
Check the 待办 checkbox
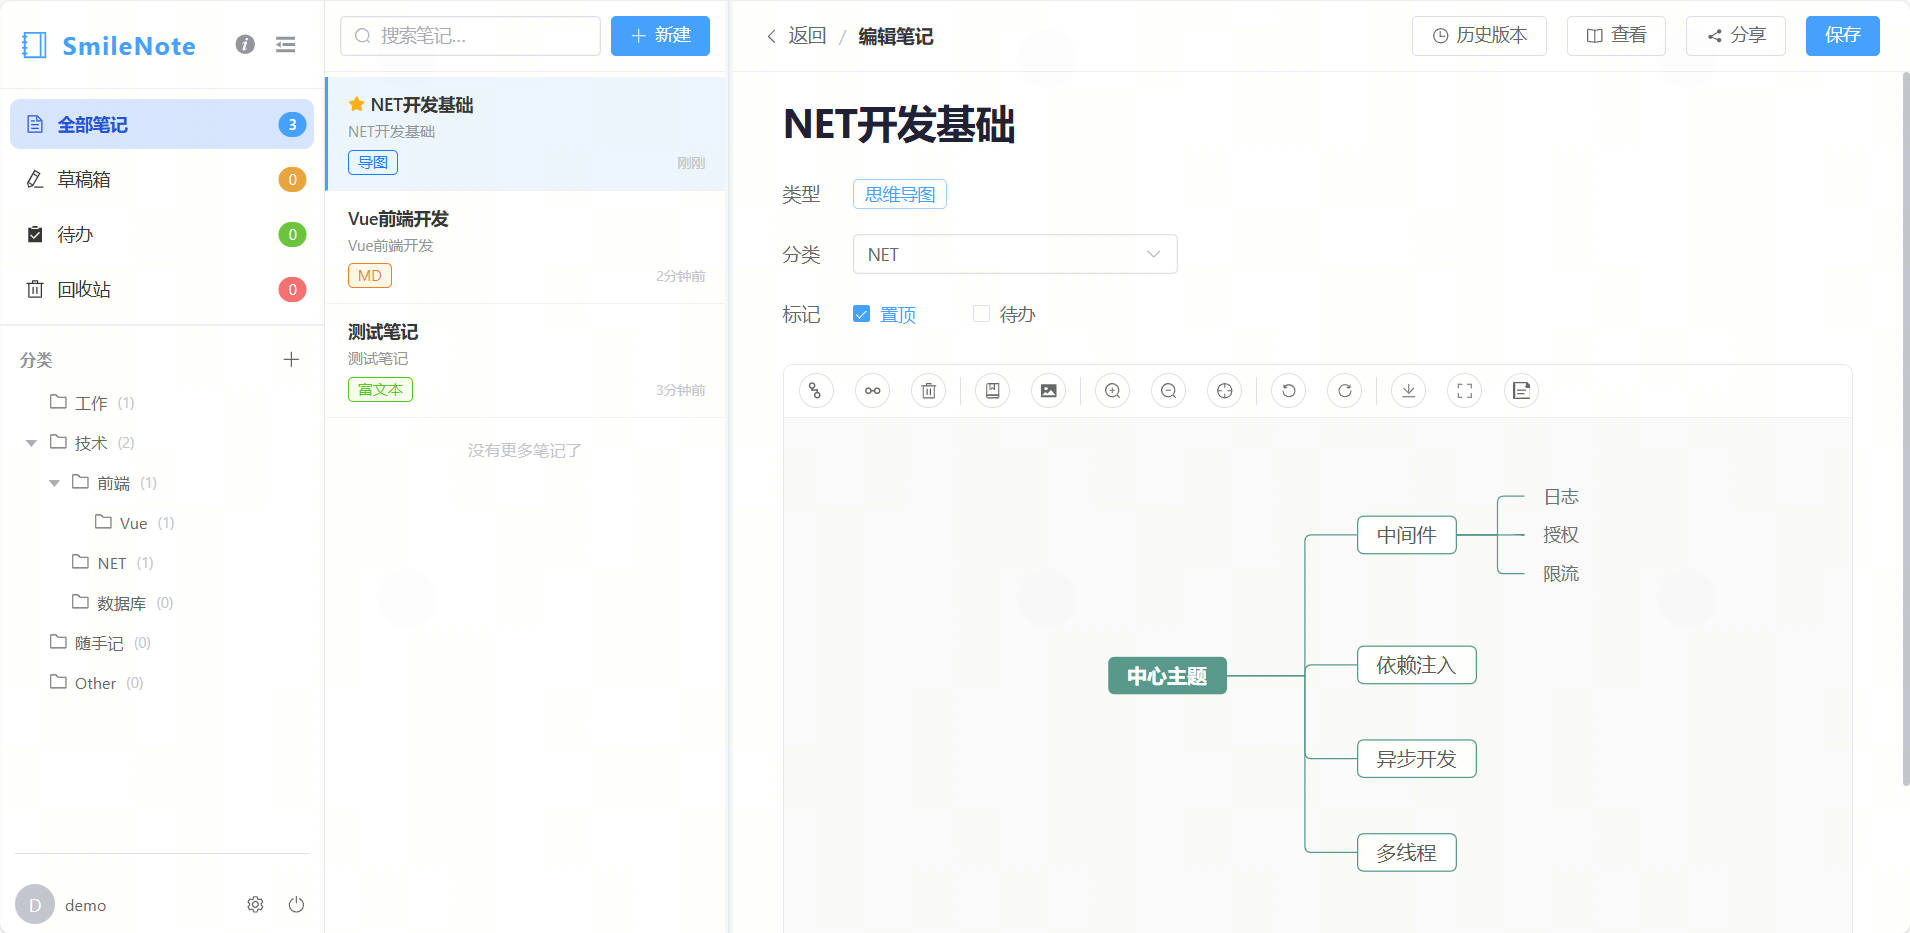tap(981, 314)
